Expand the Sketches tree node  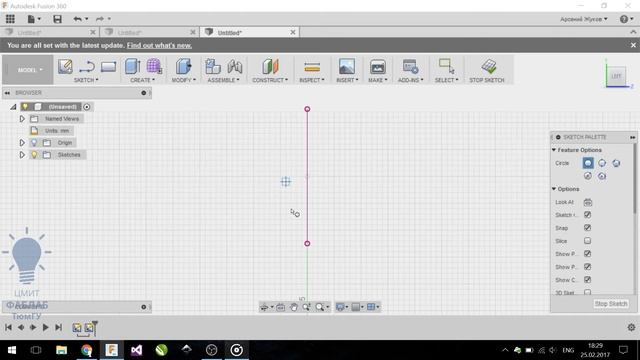(x=22, y=155)
